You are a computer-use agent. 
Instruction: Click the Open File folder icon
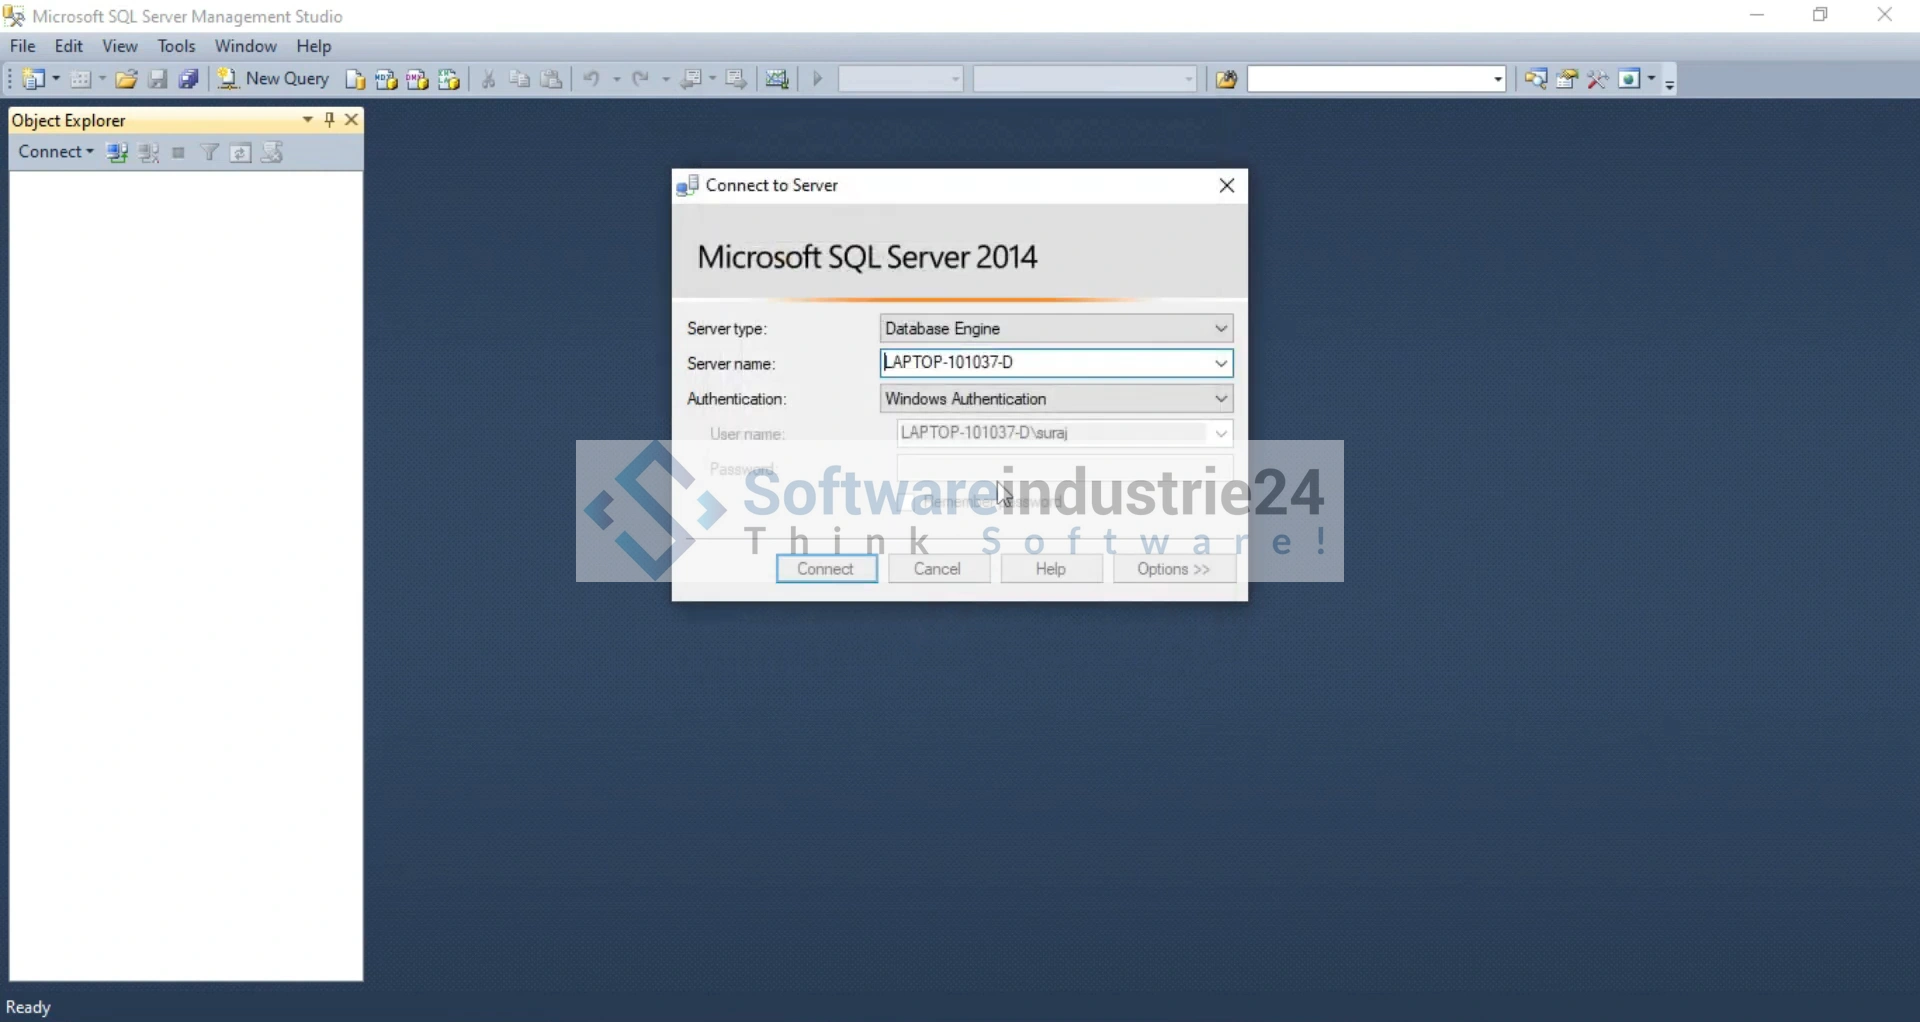(126, 79)
